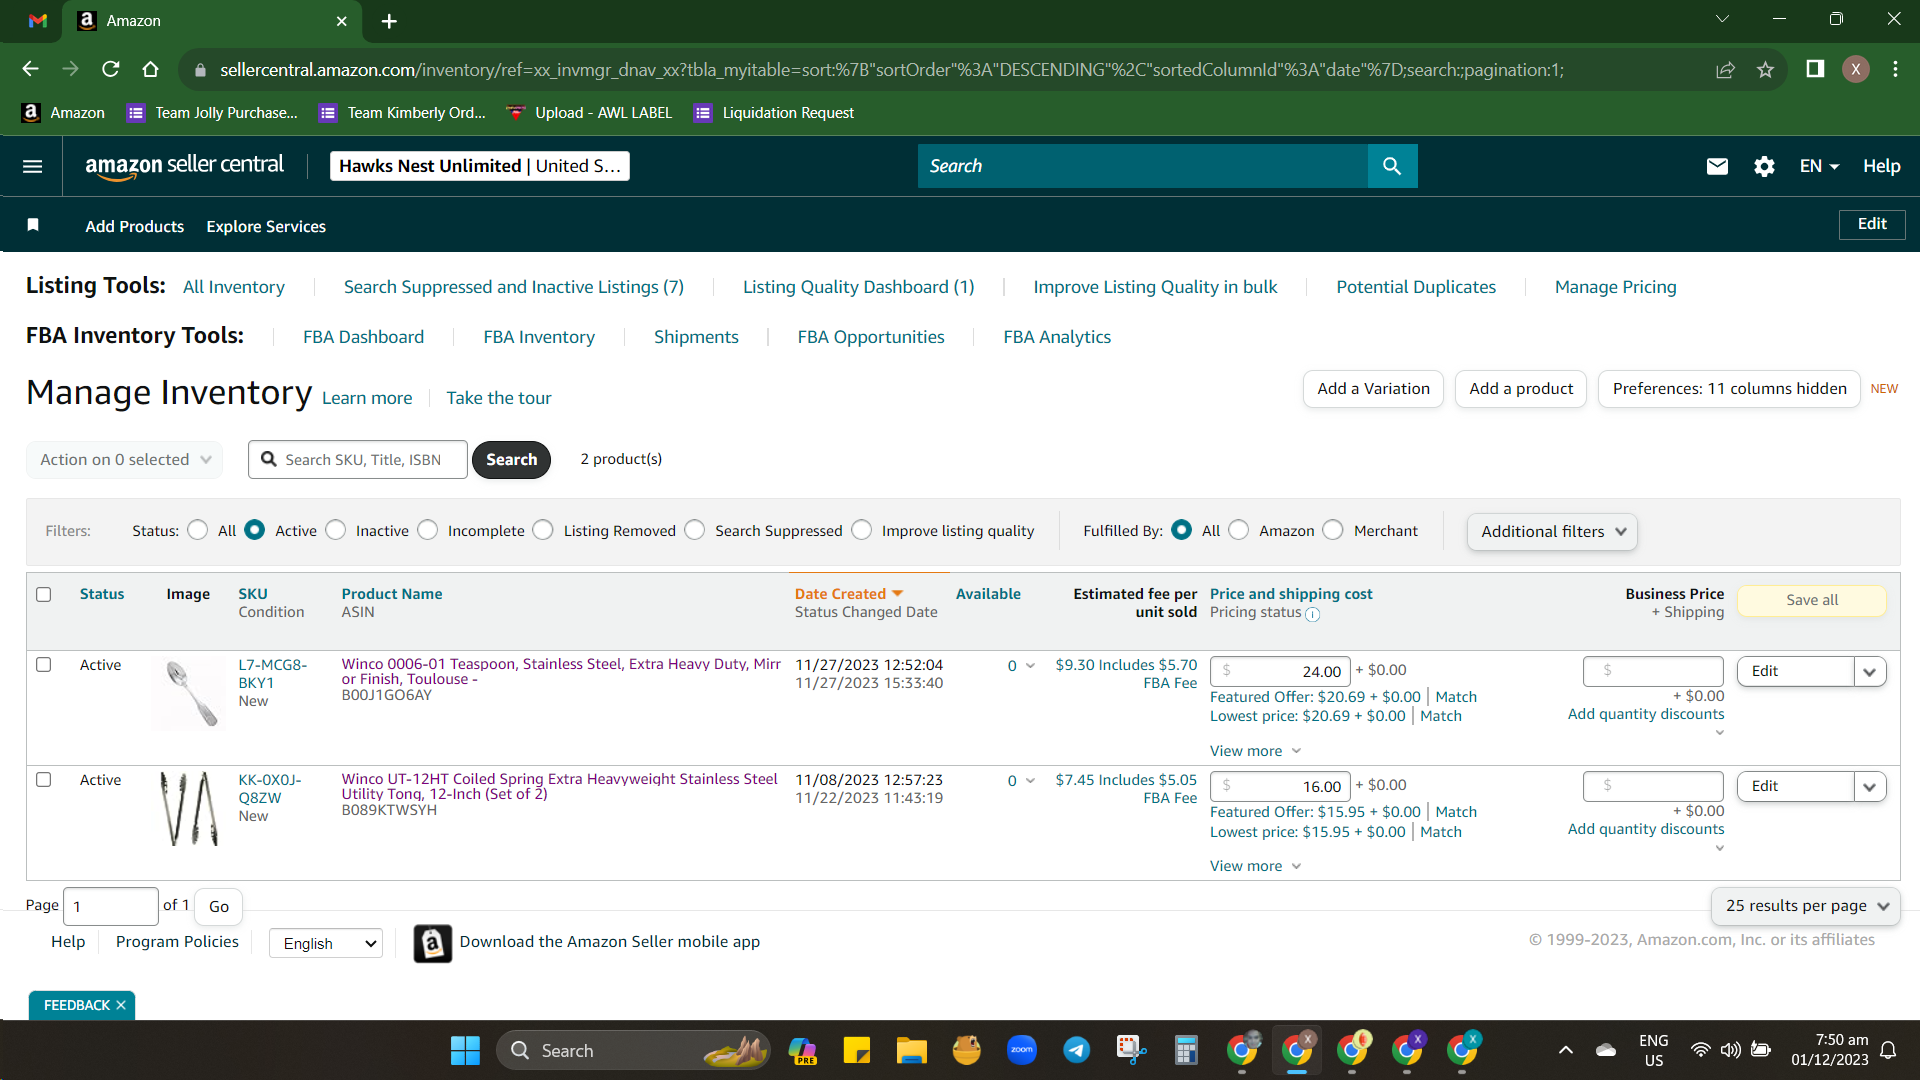Click the Search SKU, Title, ISBN field
This screenshot has width=1920, height=1080.
pos(358,460)
